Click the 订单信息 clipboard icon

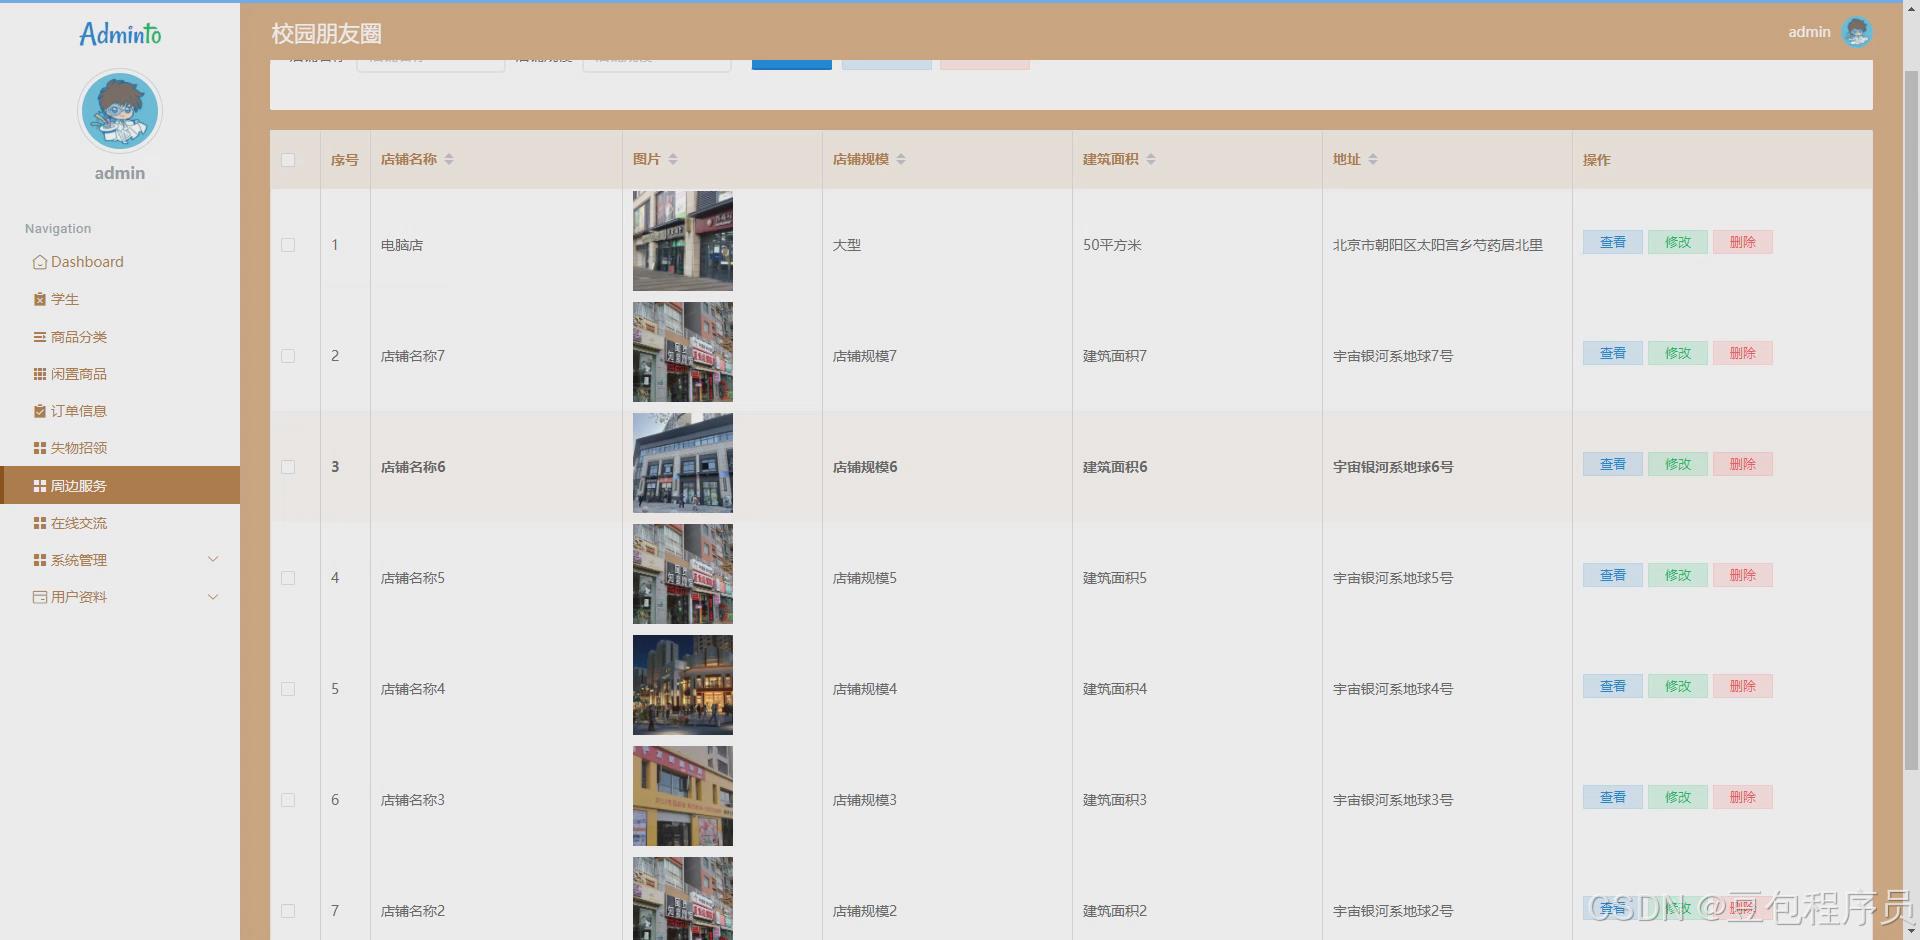pyautogui.click(x=40, y=411)
